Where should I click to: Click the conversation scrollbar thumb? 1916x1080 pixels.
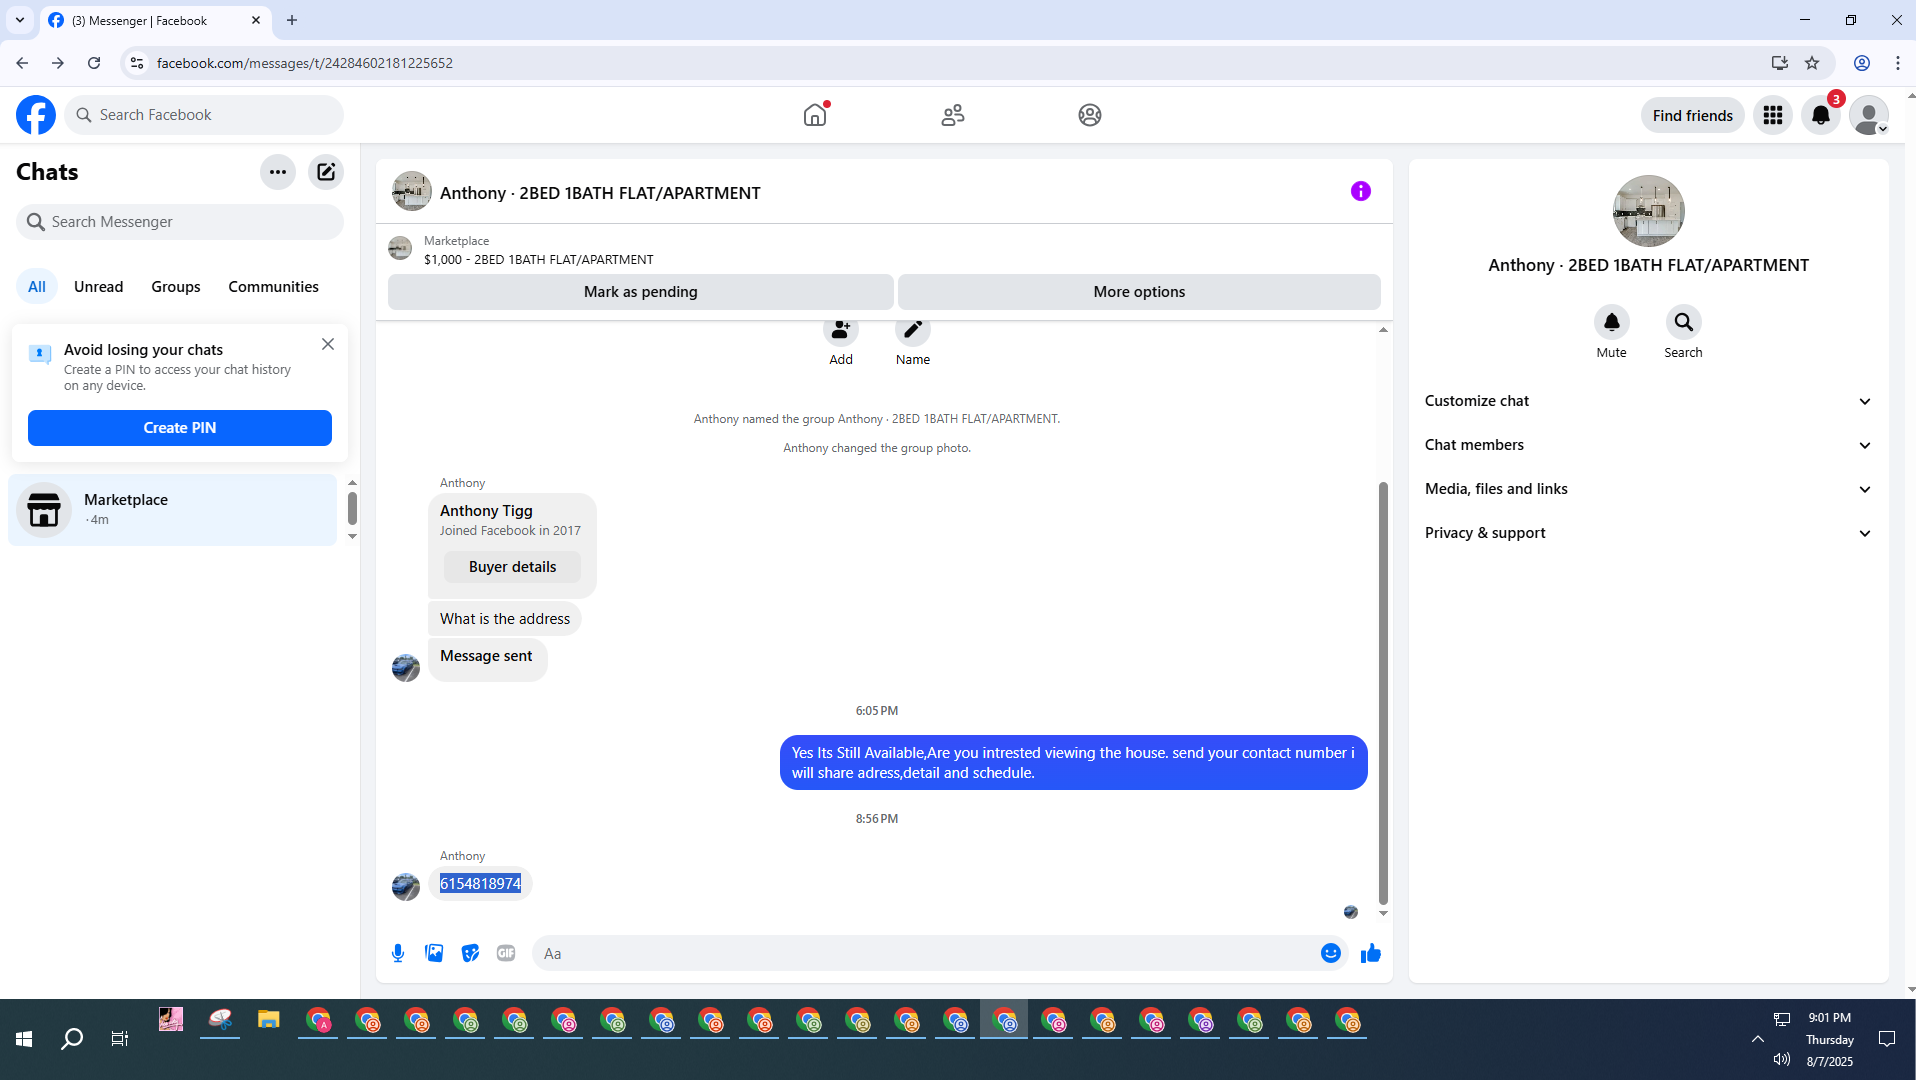pos(1383,692)
